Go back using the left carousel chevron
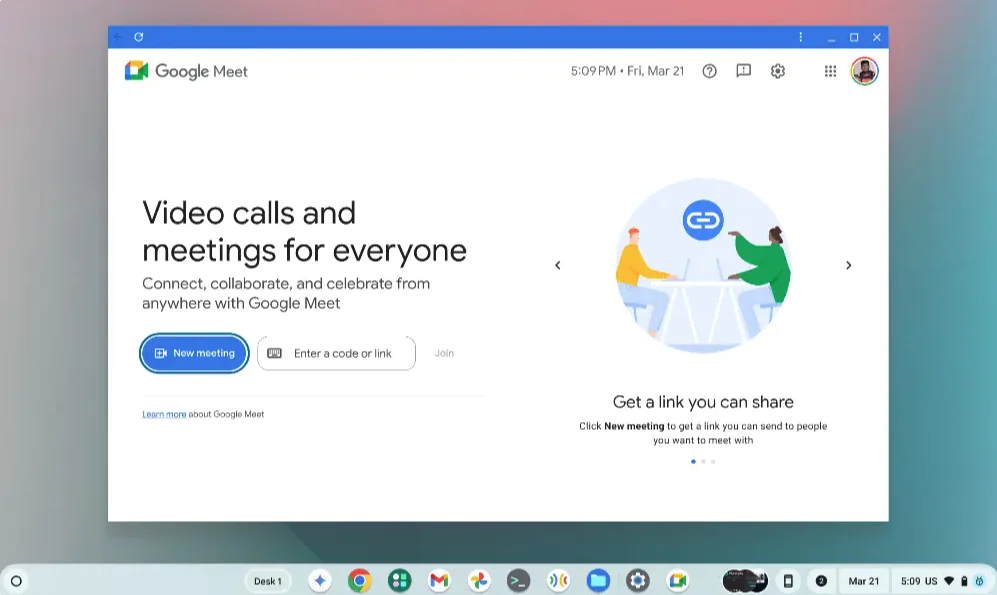 558,265
